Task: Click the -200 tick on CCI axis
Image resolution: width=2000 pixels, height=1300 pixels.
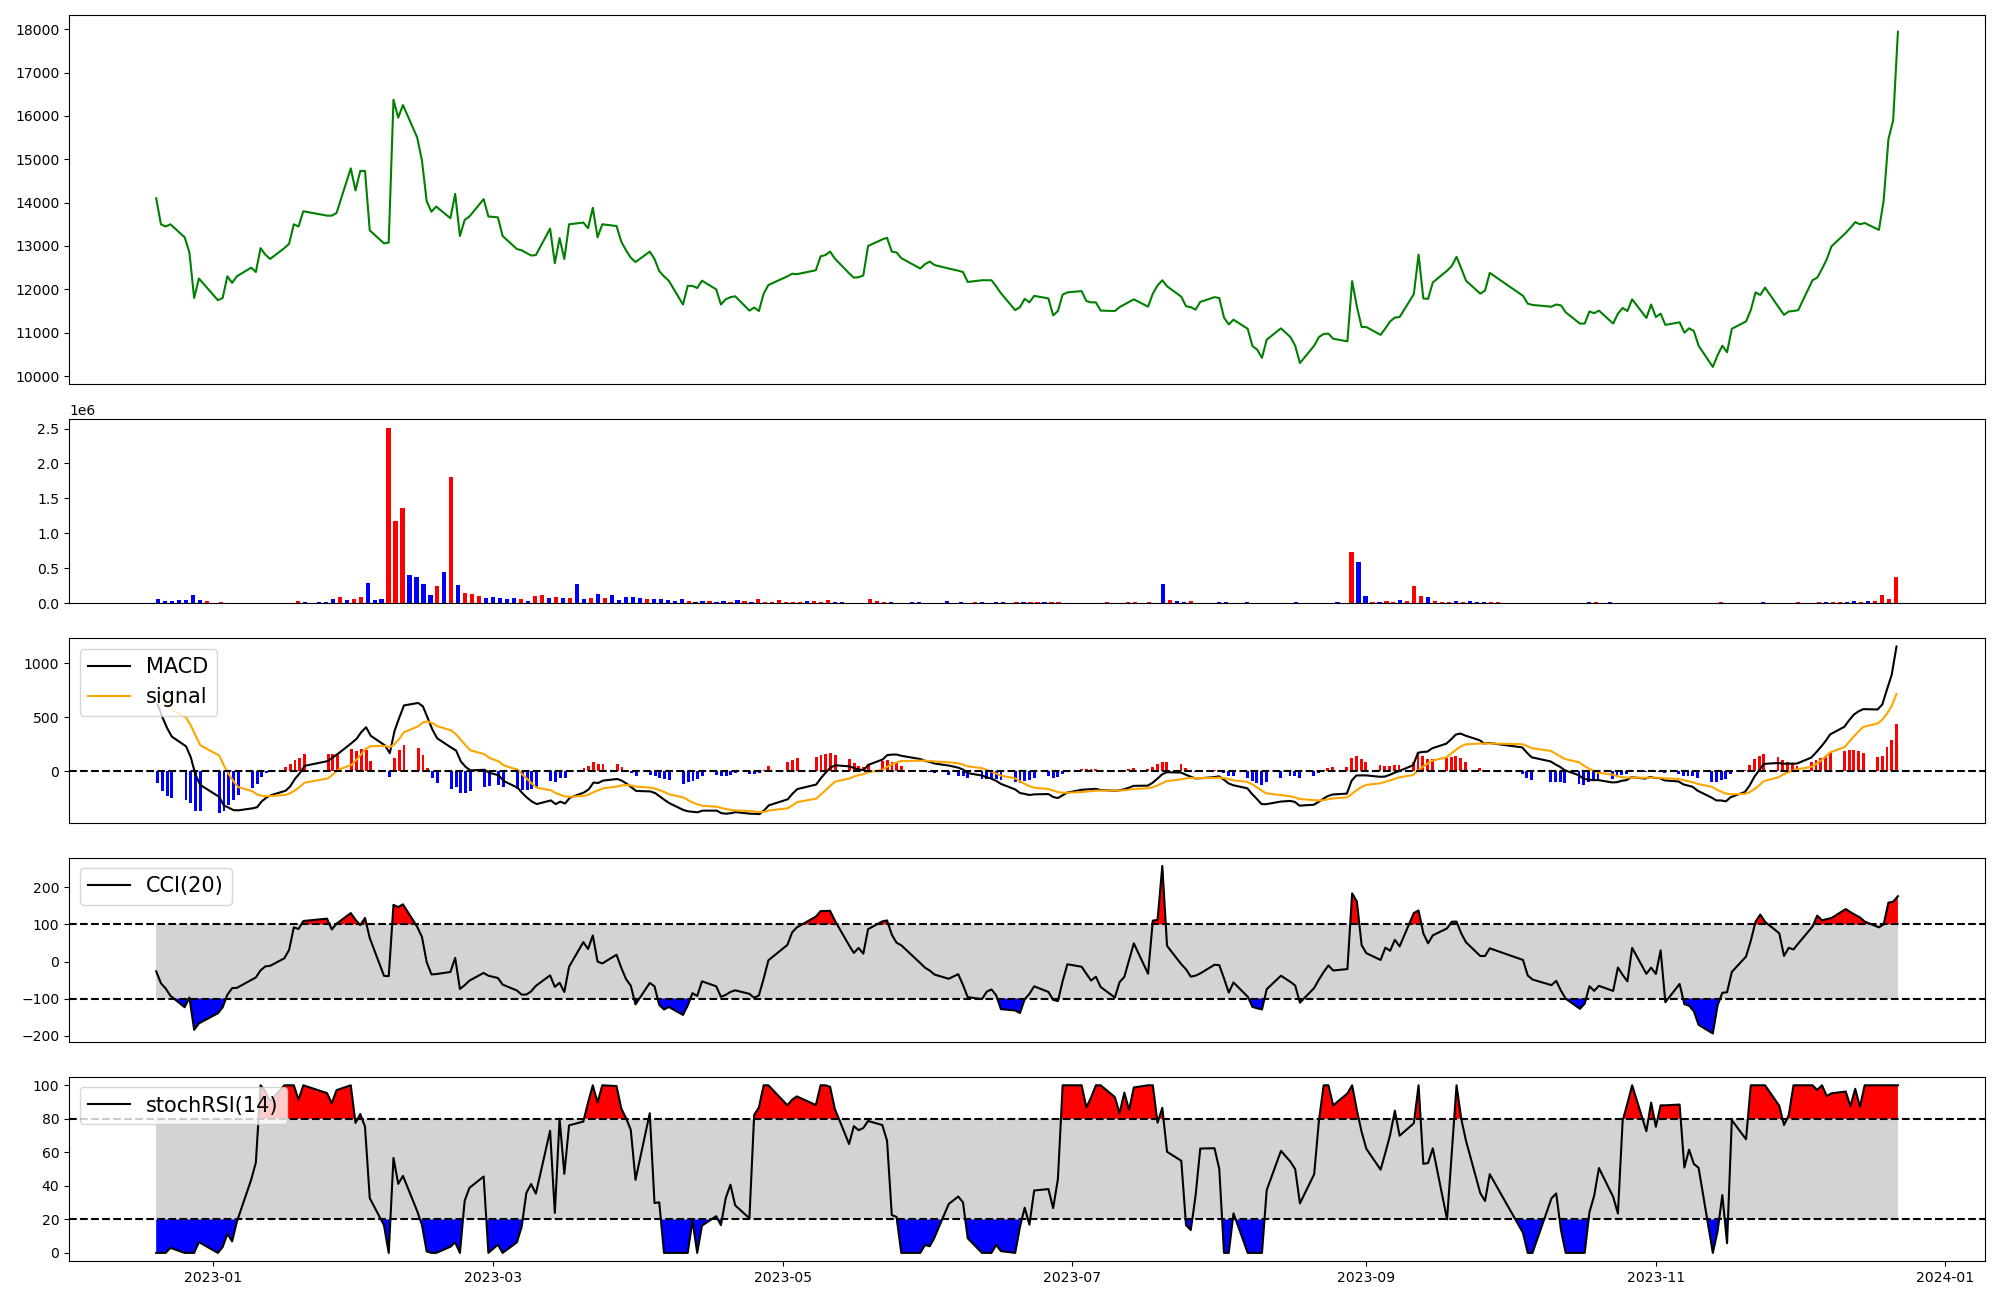Action: (x=42, y=1036)
